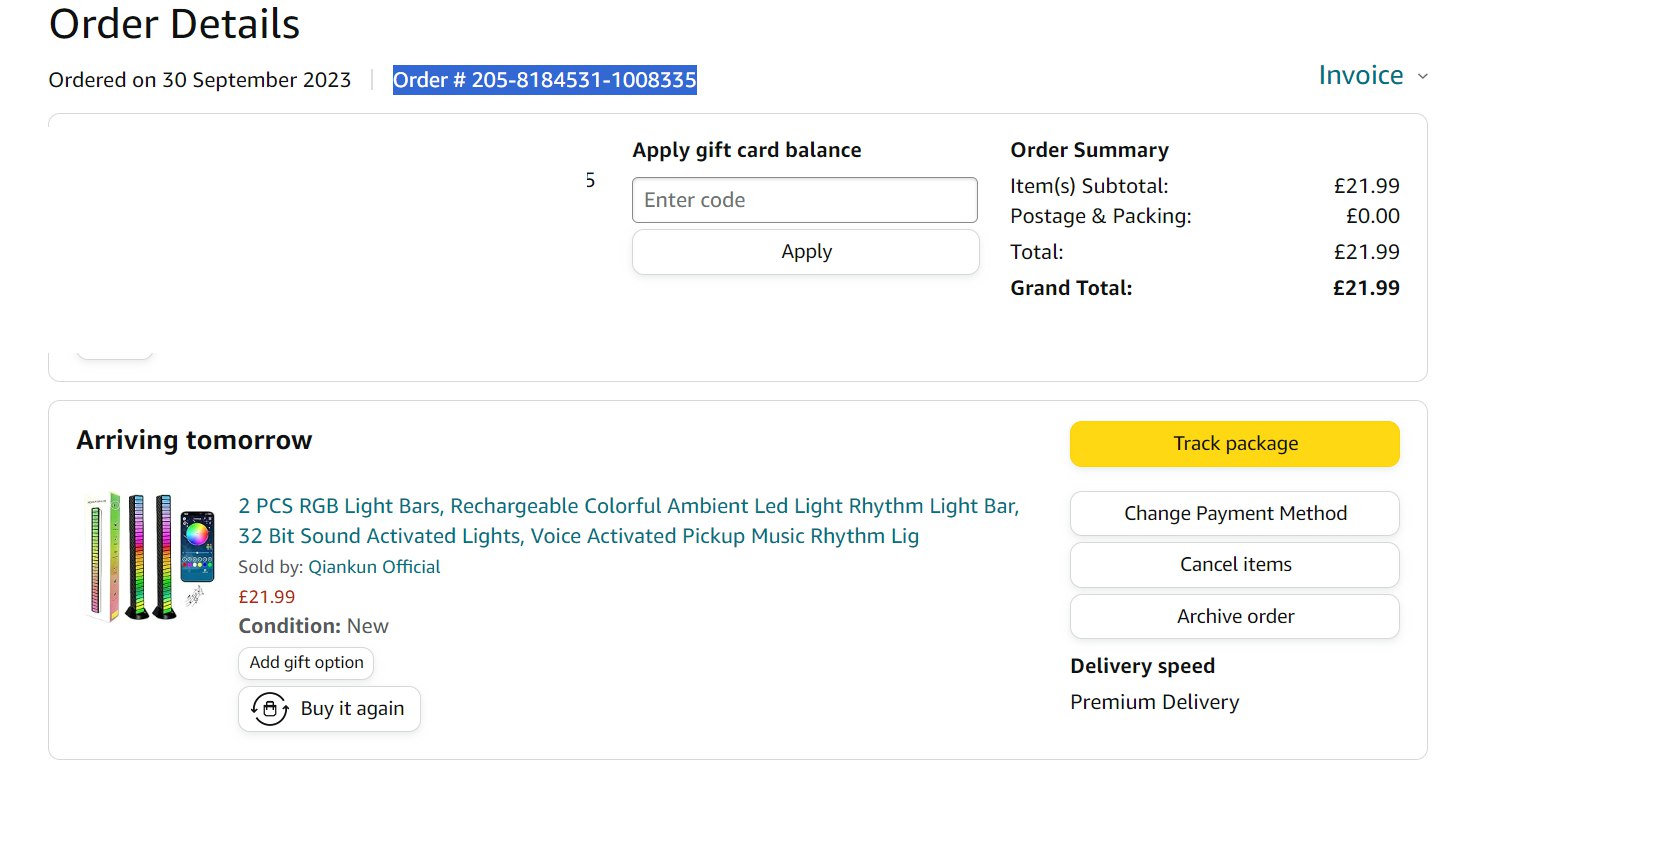The height and width of the screenshot is (866, 1667).
Task: Click Archive order button
Action: [1234, 617]
